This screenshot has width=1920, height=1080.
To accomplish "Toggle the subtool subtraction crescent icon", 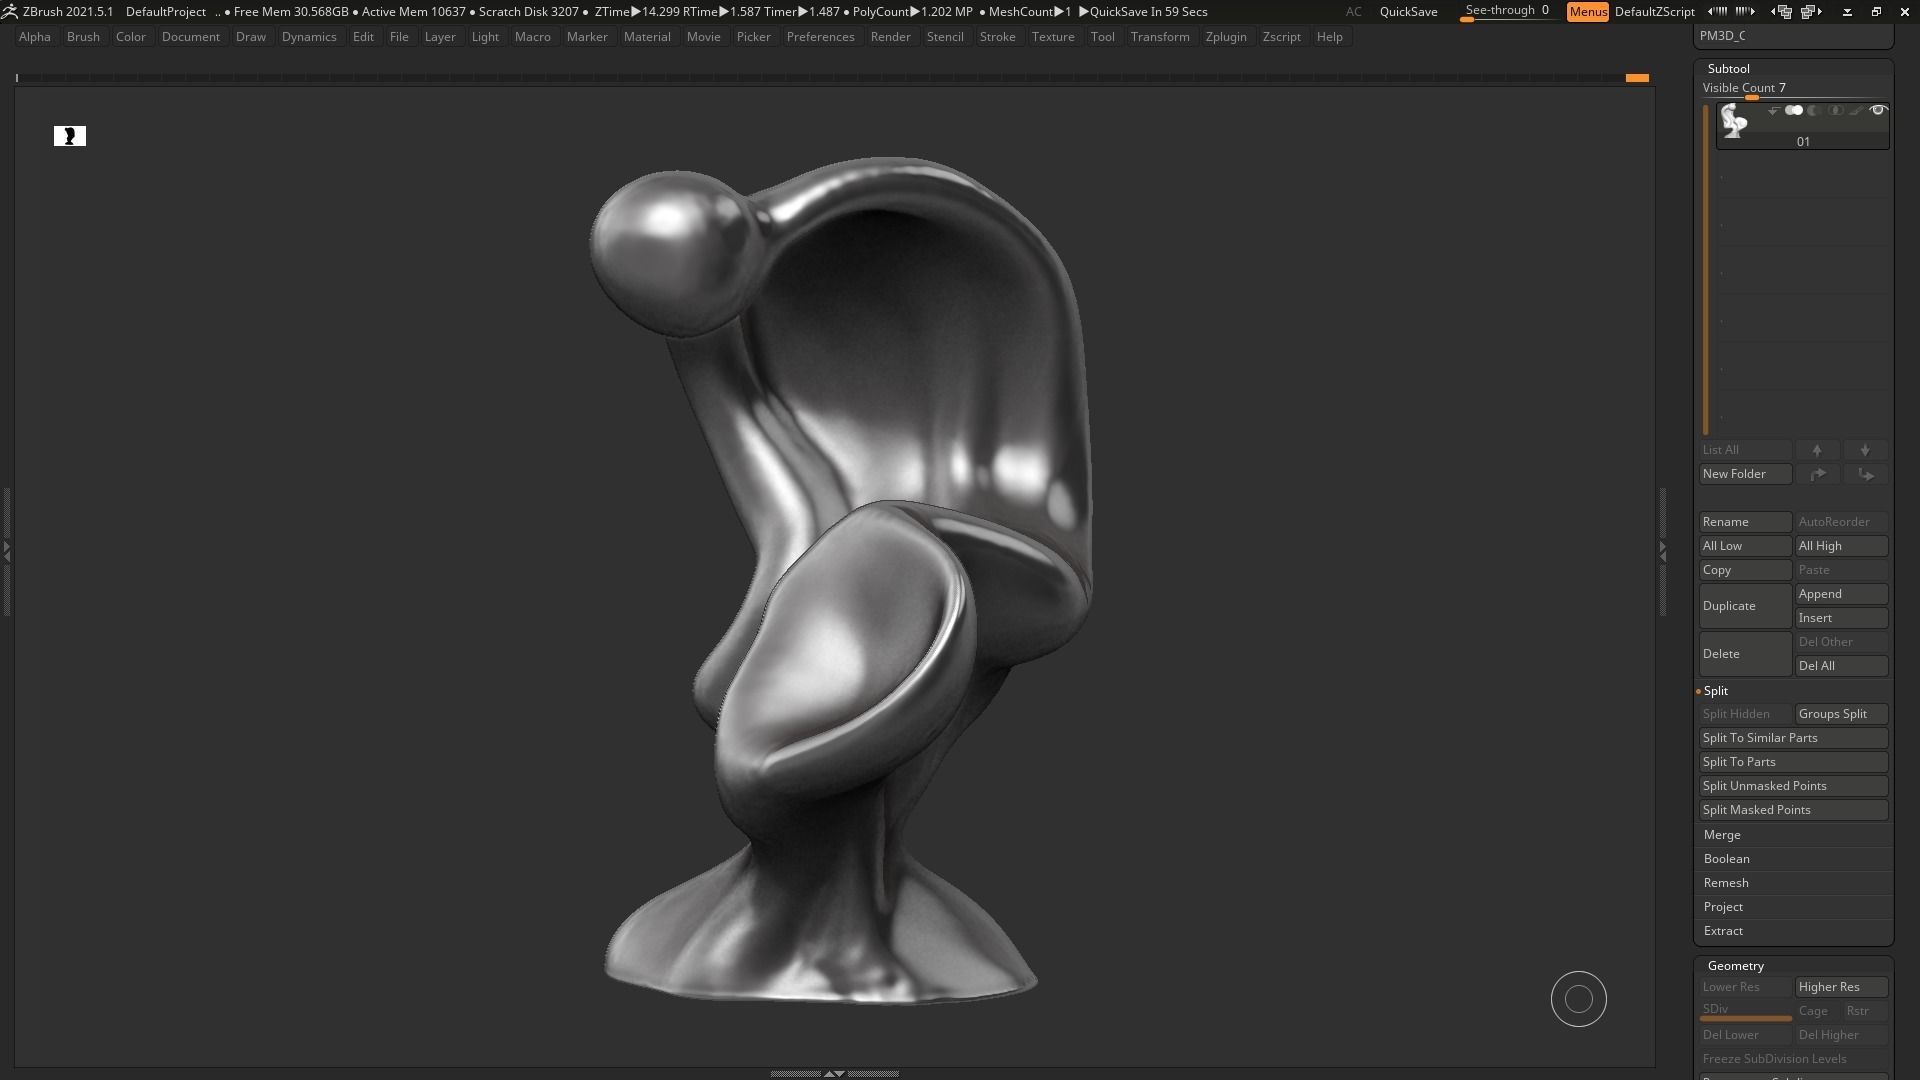I will (1814, 111).
